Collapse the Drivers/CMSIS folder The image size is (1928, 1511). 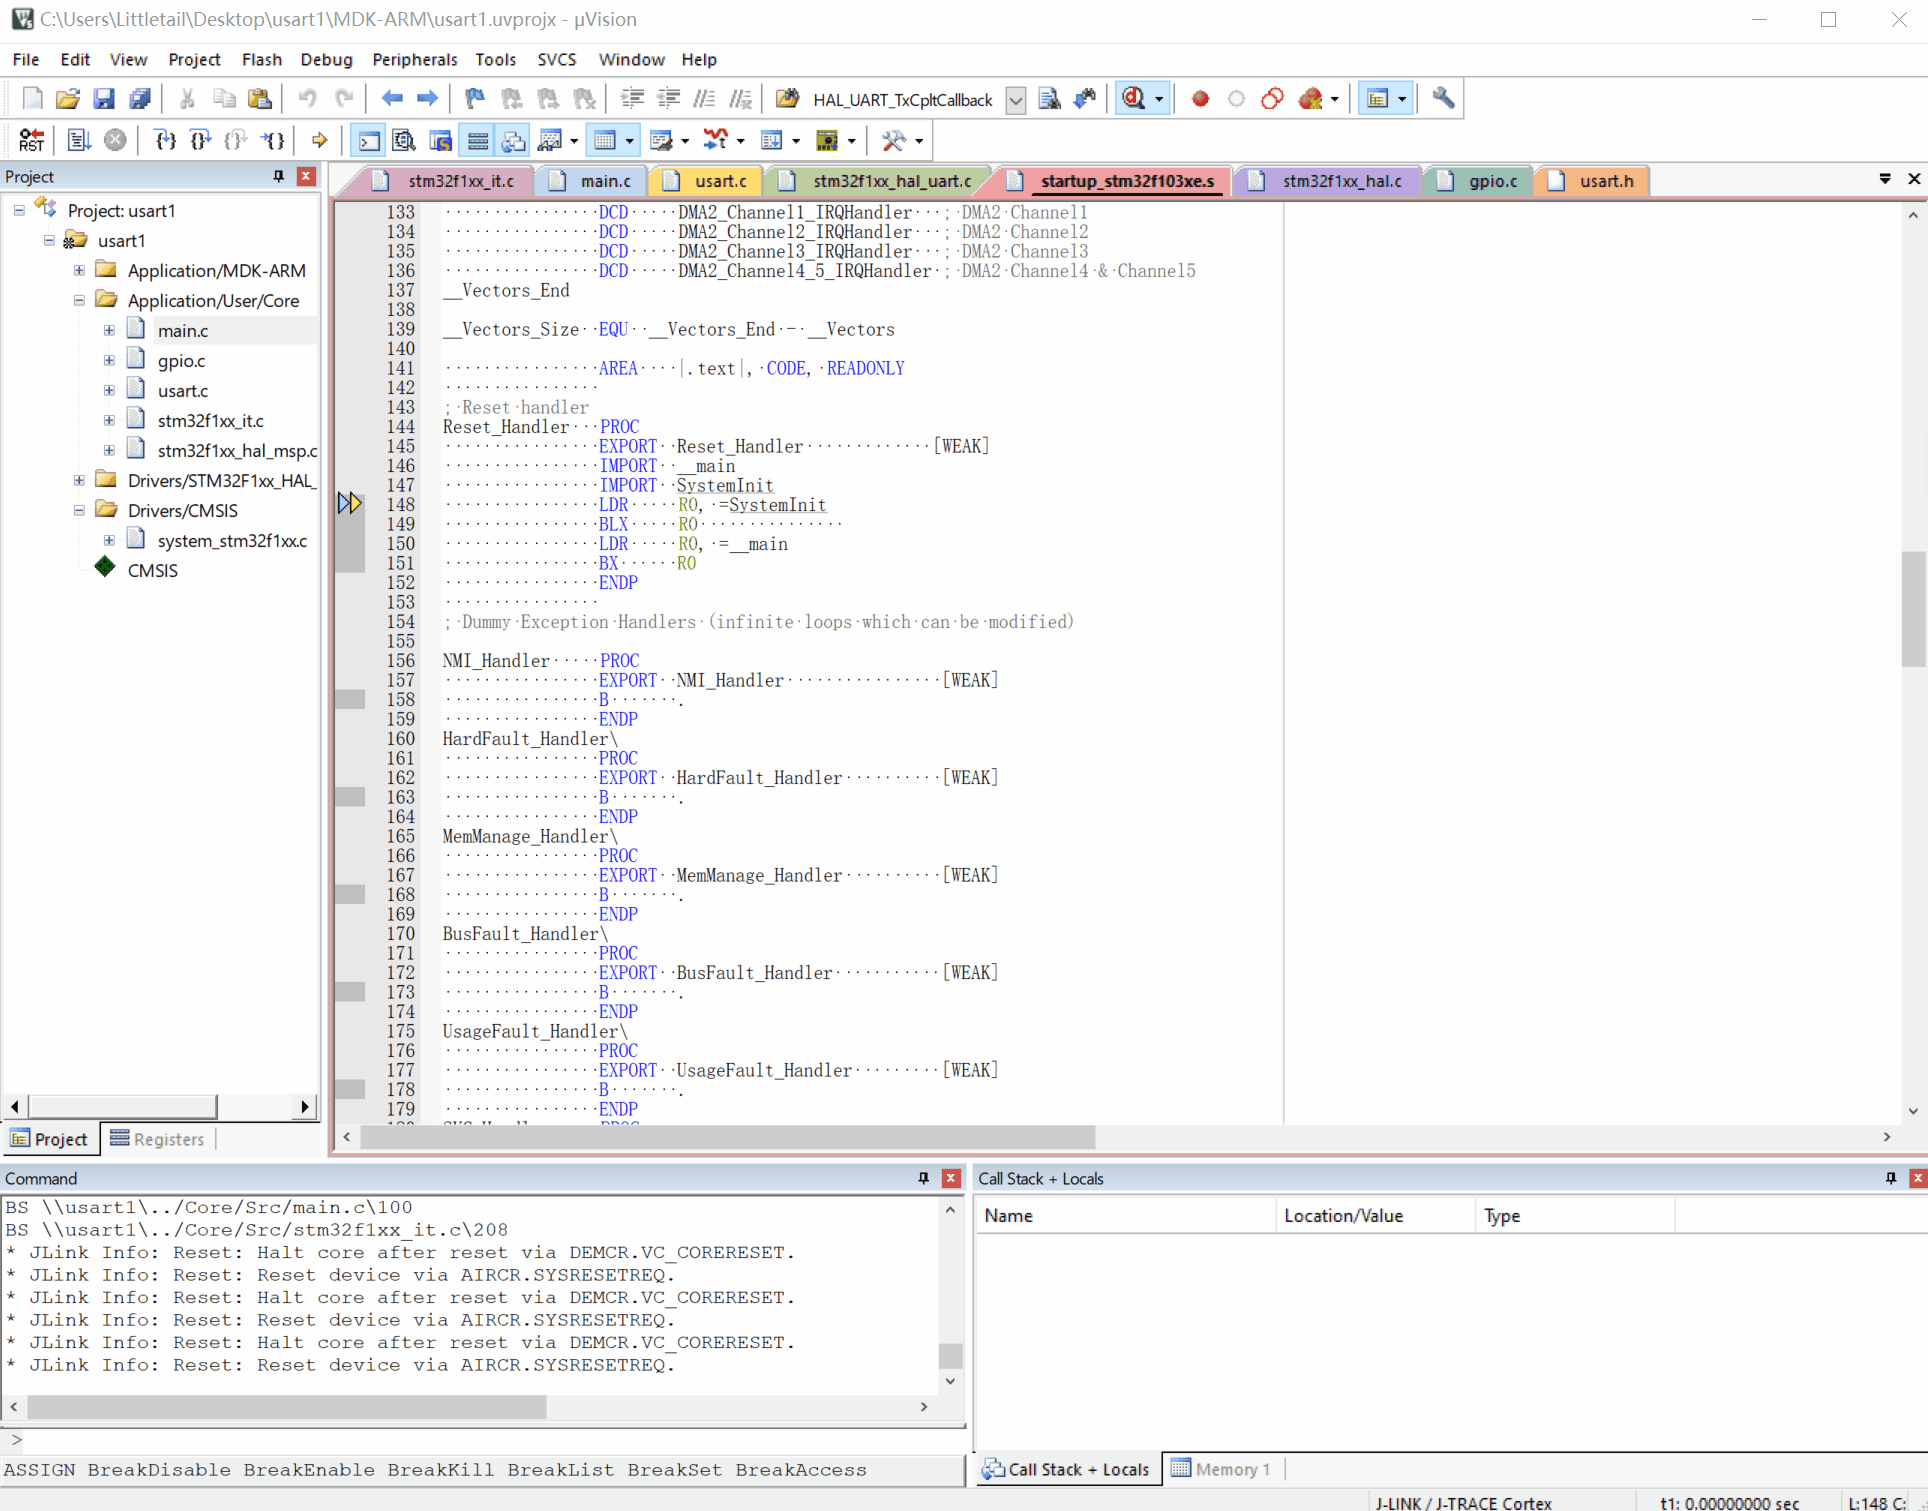[x=79, y=510]
